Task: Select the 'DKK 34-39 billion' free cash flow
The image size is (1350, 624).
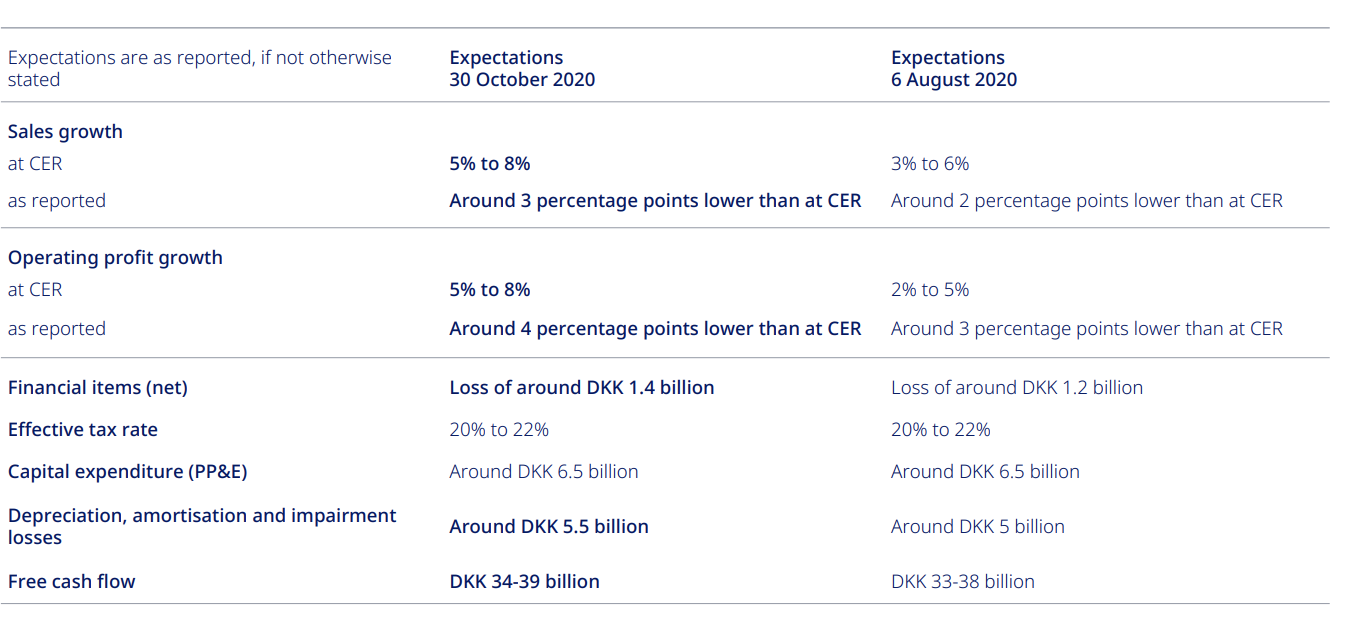Action: click(x=525, y=582)
